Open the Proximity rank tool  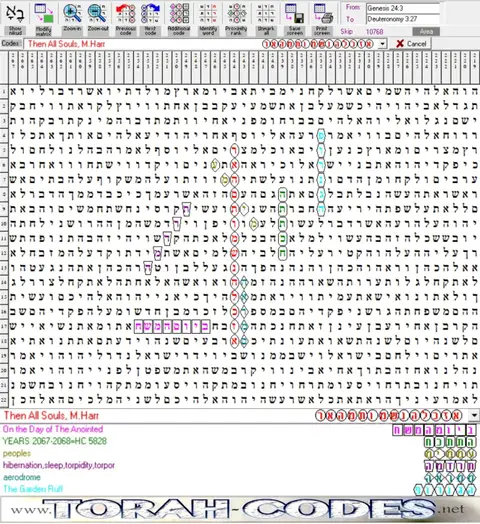(x=236, y=13)
